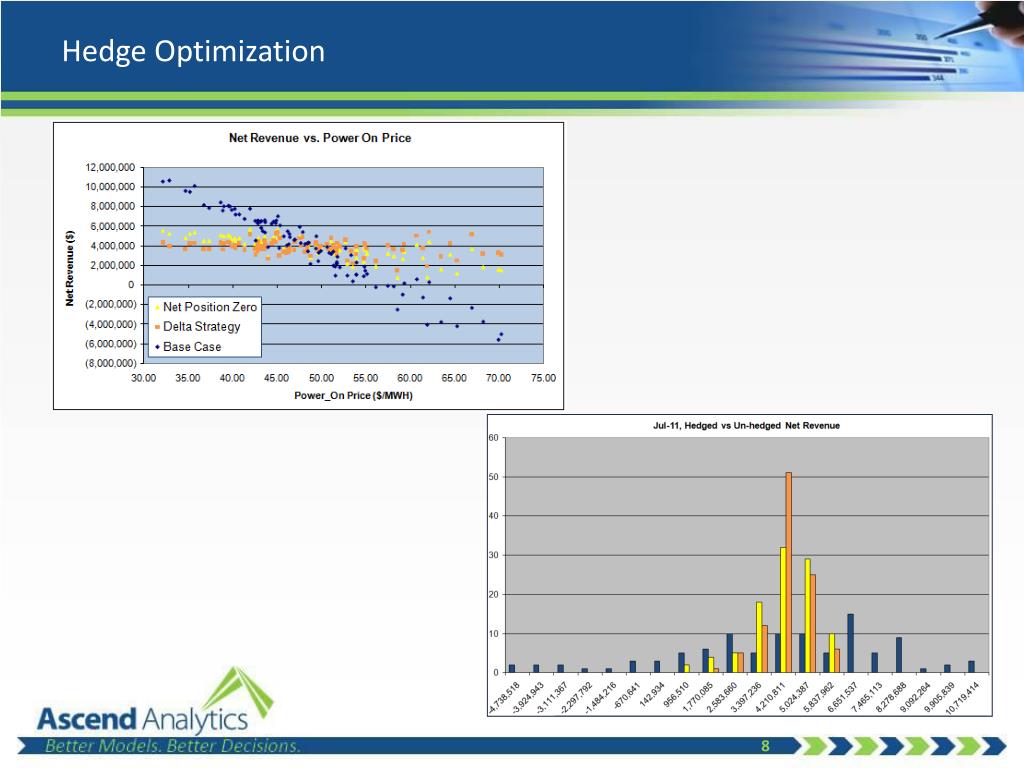
Task: Click the 75.00 x-axis label
Action: 543,378
